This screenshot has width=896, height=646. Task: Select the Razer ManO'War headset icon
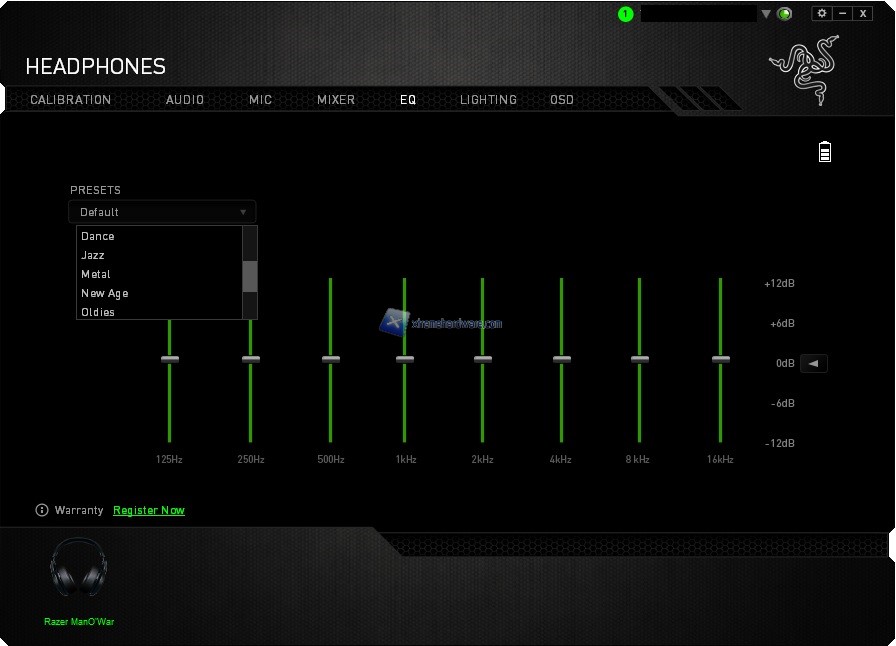pos(79,568)
